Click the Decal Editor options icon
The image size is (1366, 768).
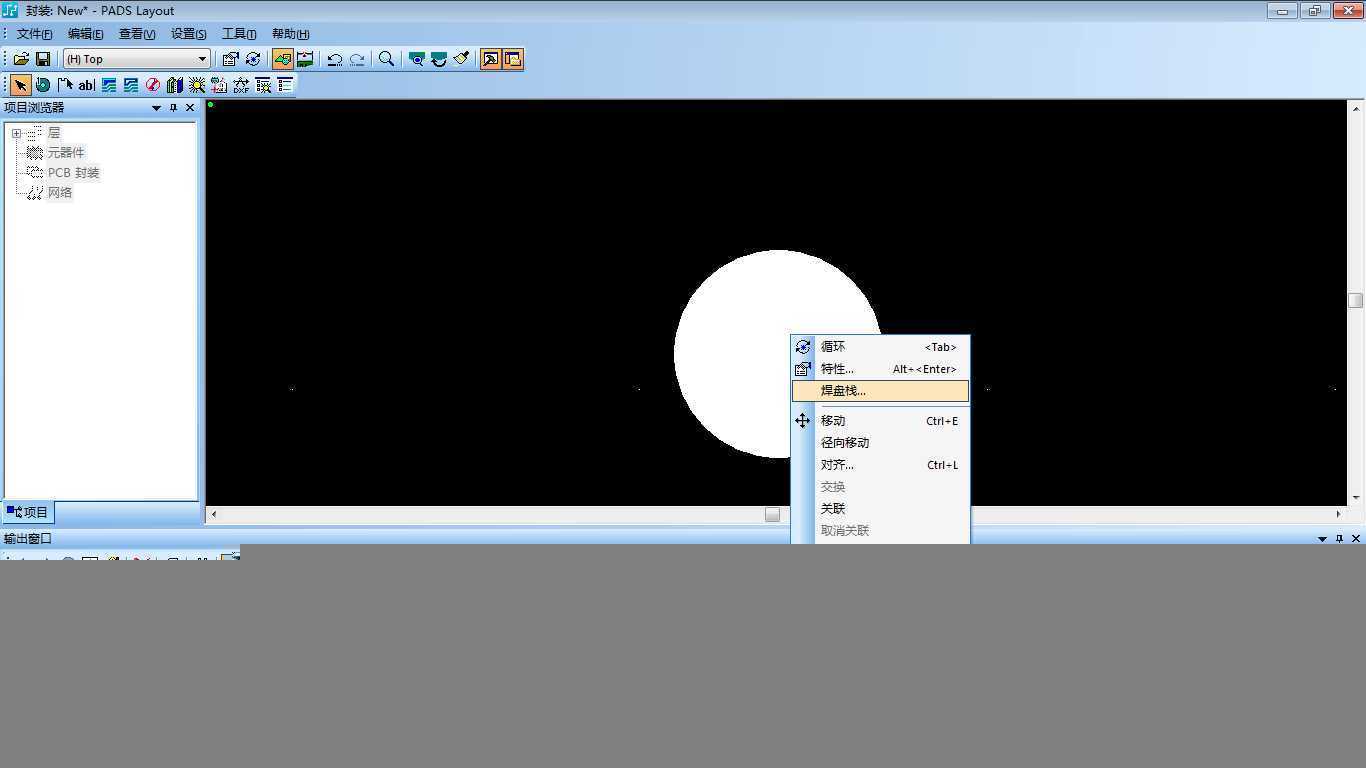pyautogui.click(x=263, y=85)
